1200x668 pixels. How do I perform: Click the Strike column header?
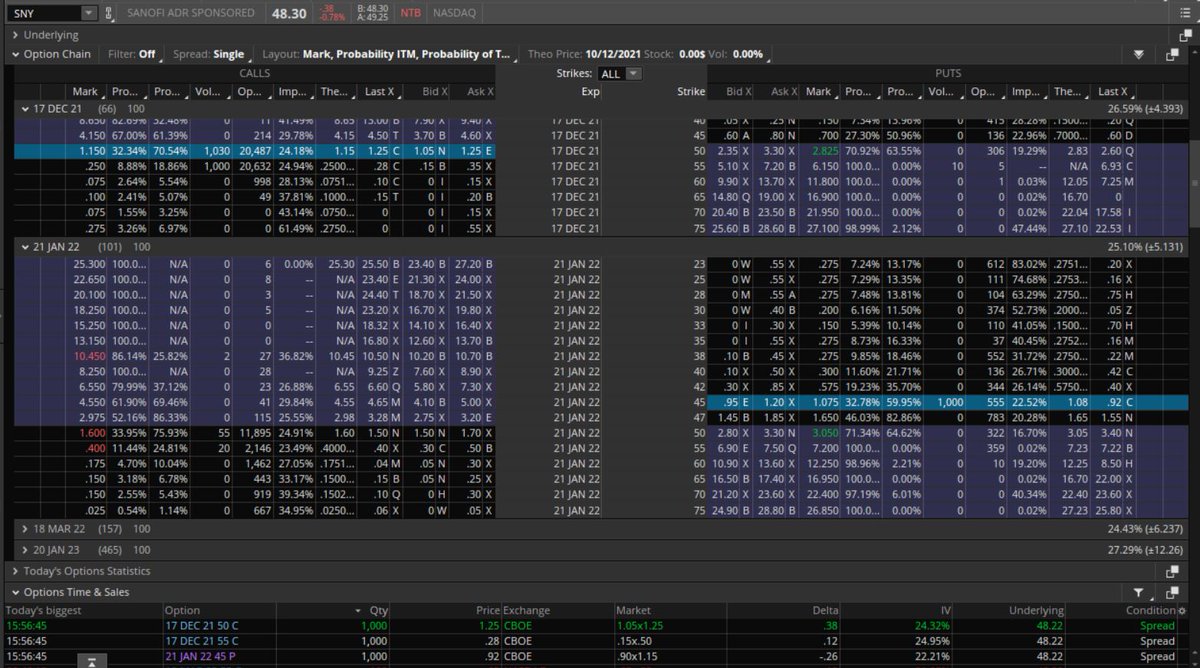point(690,91)
